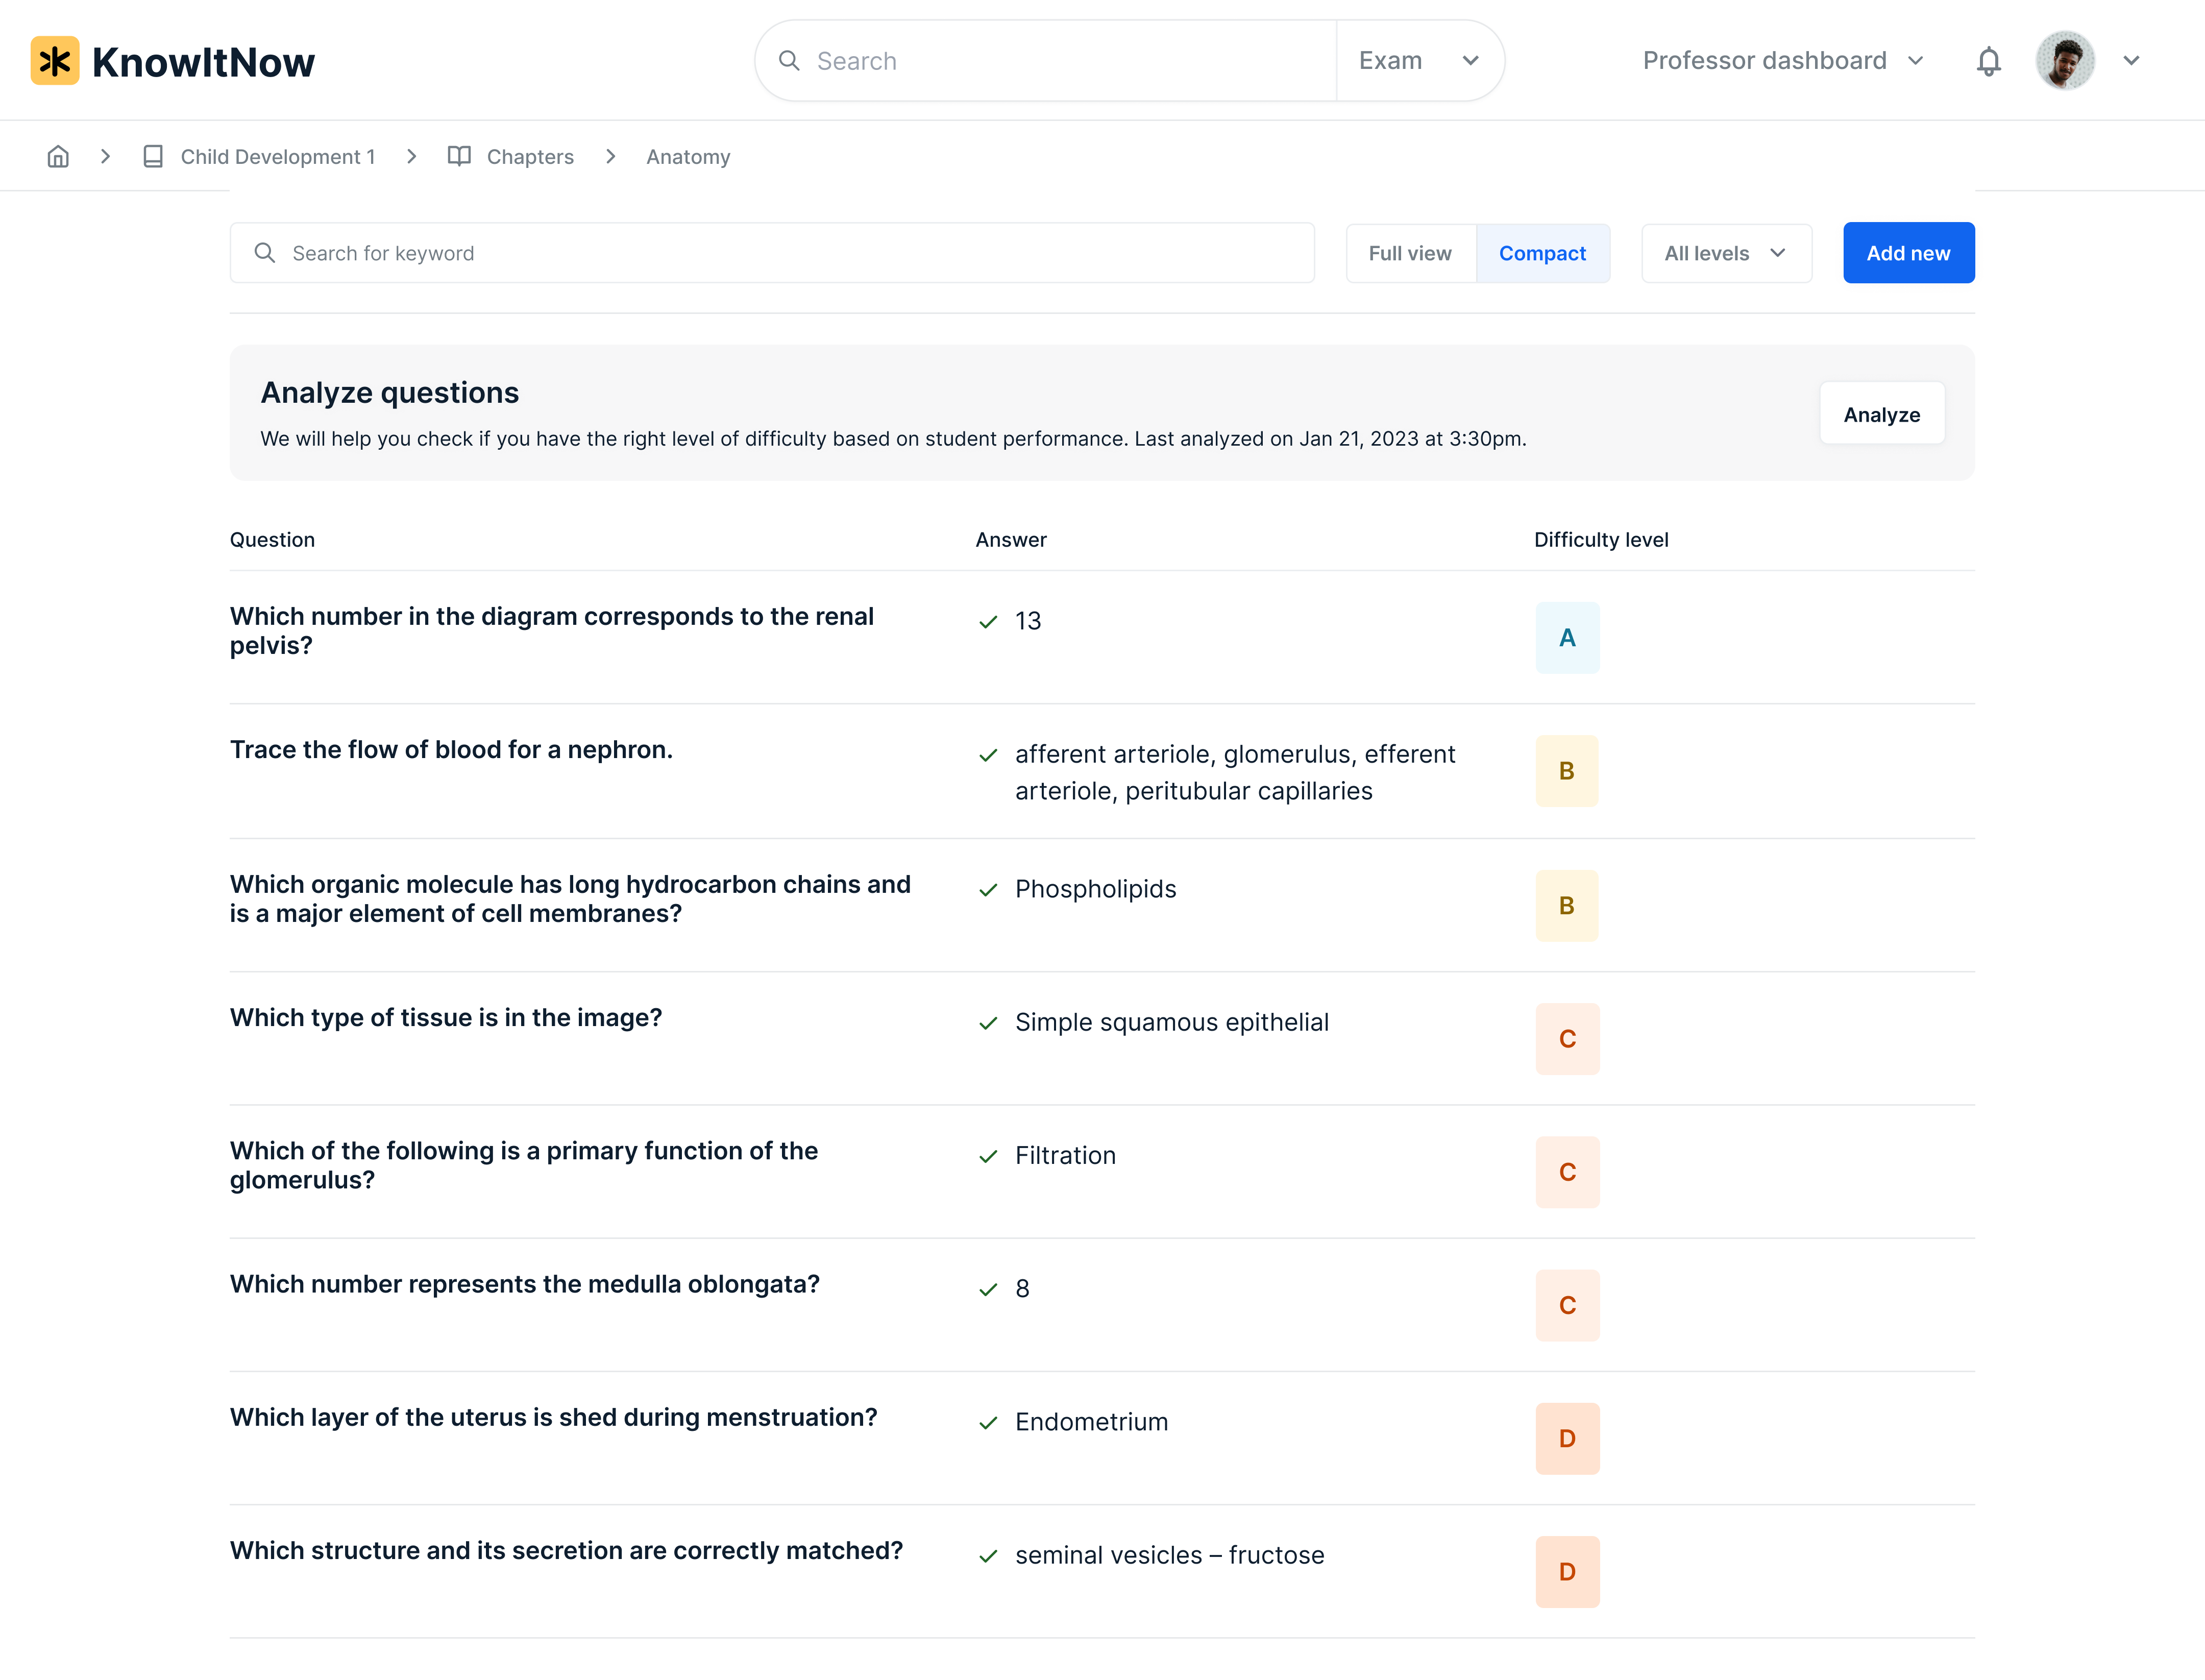Click the Difficulty level column header
The image size is (2205, 1680).
coord(1601,540)
